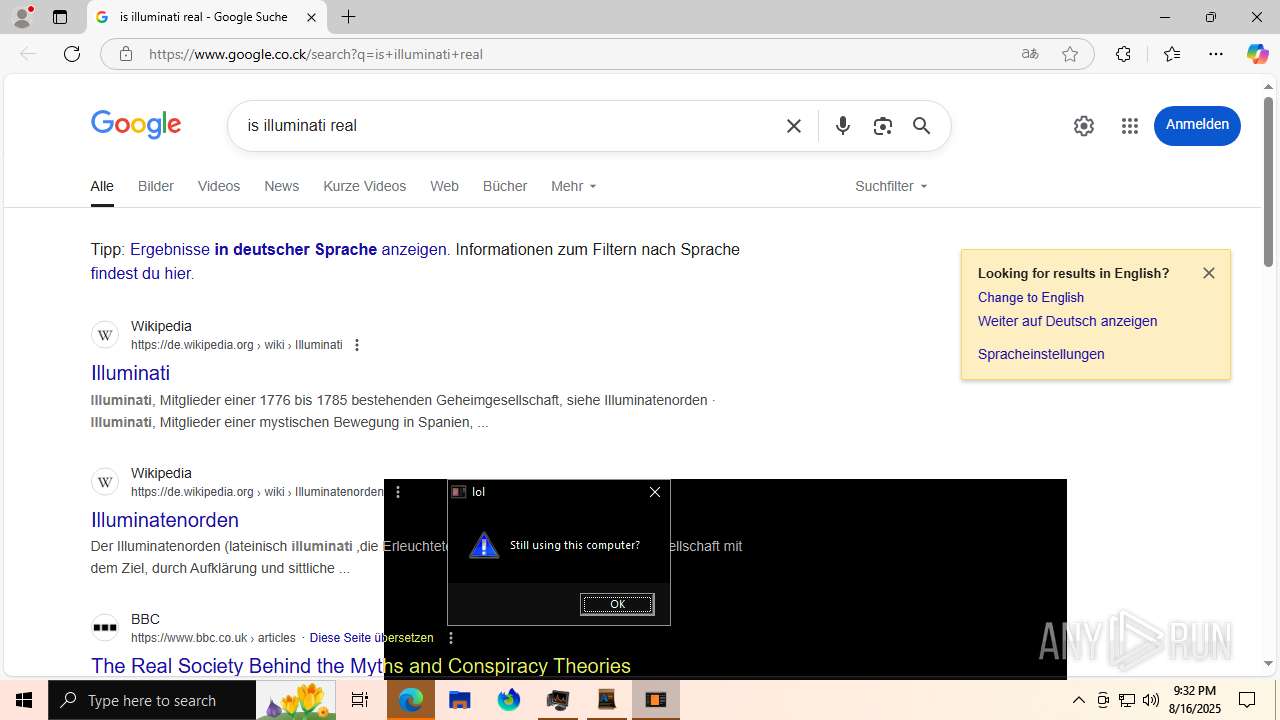Click 'Weiter auf Deutsch anzeigen'
The image size is (1280, 720).
pyautogui.click(x=1067, y=321)
